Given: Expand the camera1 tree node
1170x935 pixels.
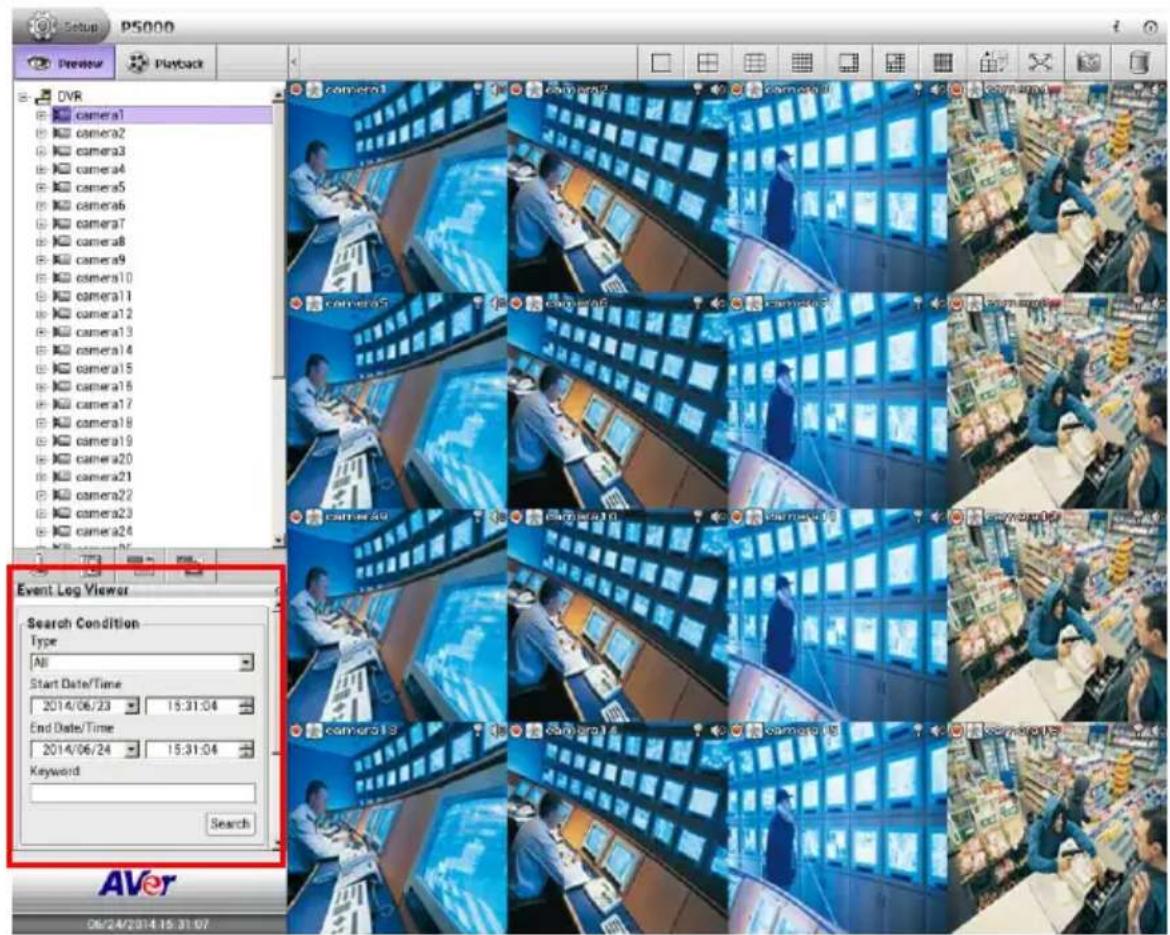Looking at the screenshot, I should [x=42, y=115].
